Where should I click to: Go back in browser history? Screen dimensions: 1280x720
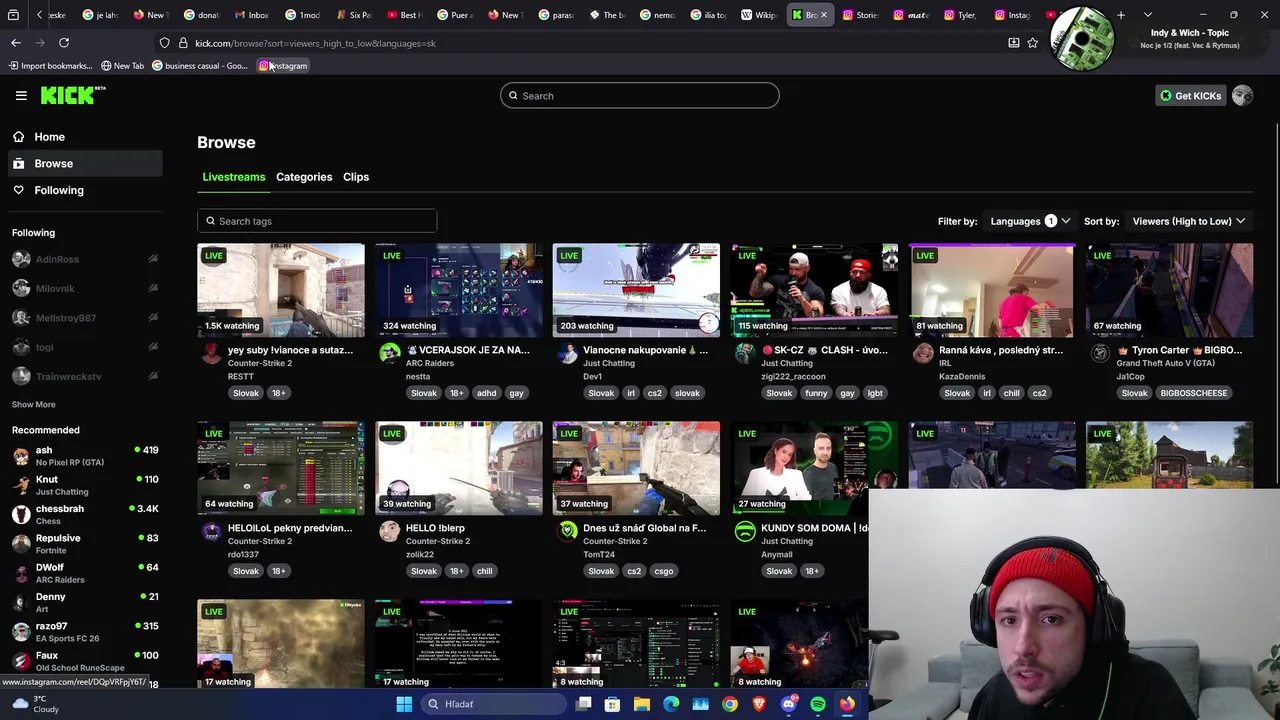pyautogui.click(x=16, y=43)
